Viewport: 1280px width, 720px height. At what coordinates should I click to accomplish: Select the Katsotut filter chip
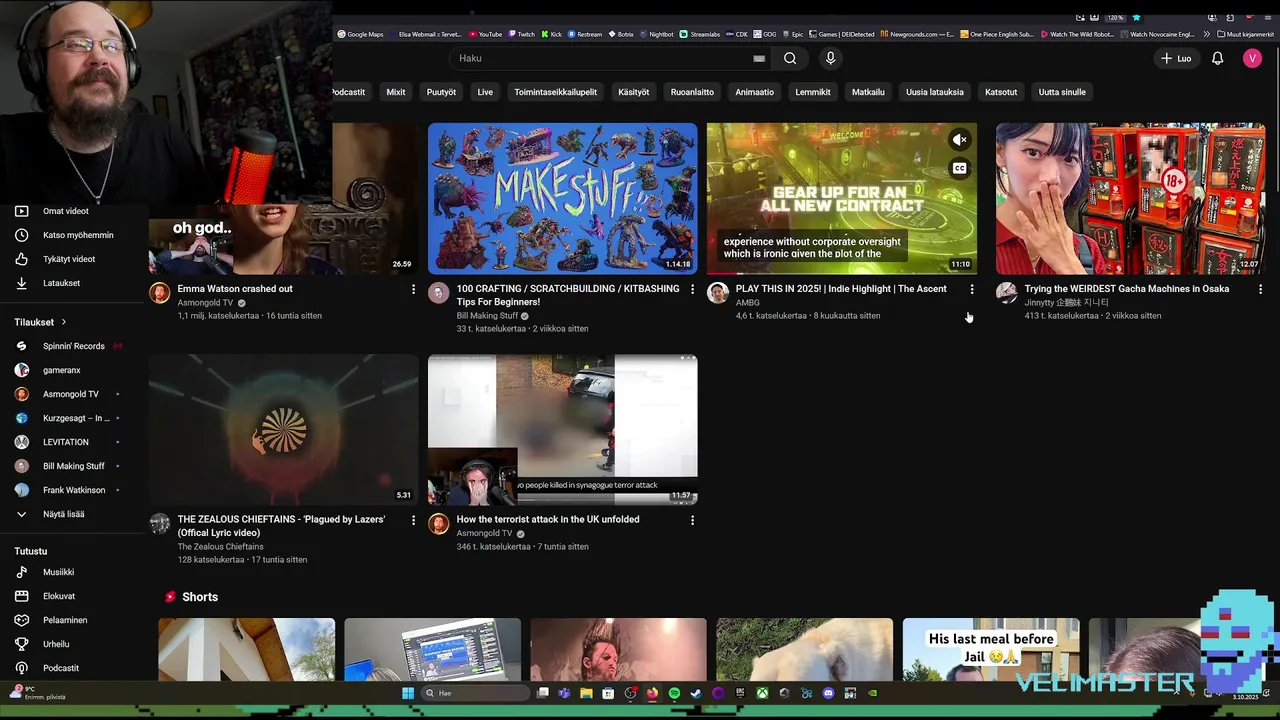(1001, 92)
